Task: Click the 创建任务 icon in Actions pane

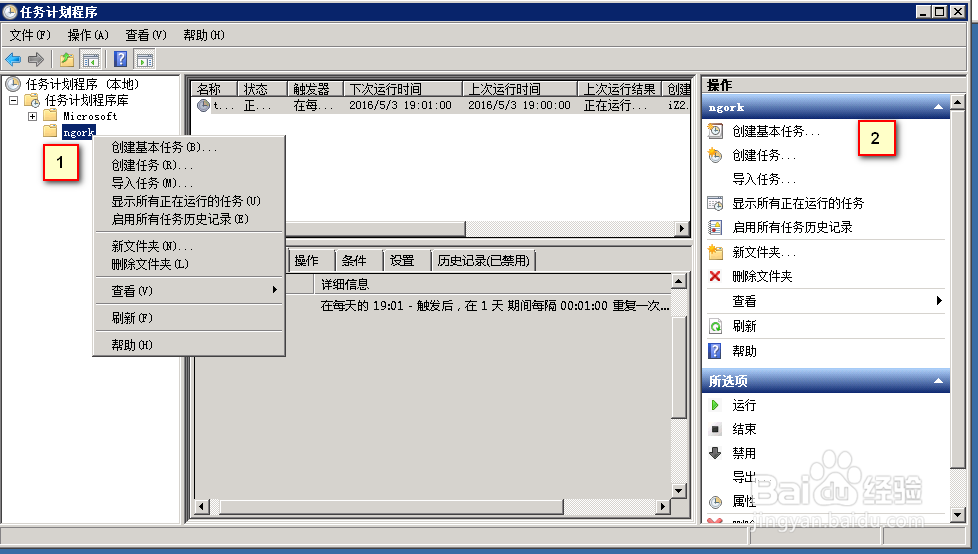Action: [x=715, y=155]
